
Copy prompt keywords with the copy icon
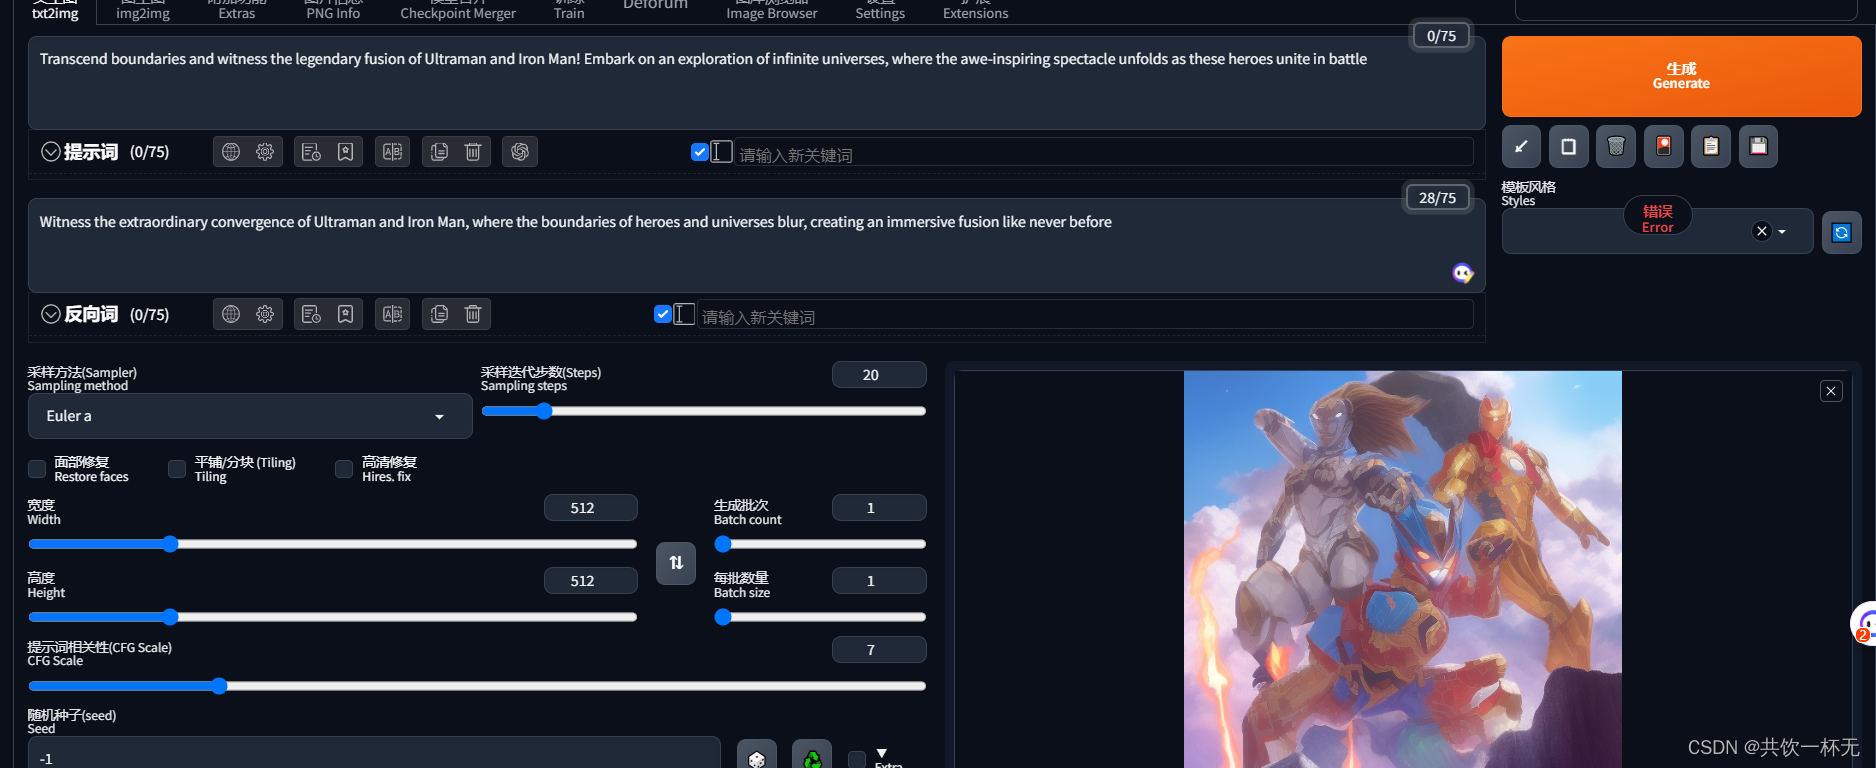tap(439, 152)
